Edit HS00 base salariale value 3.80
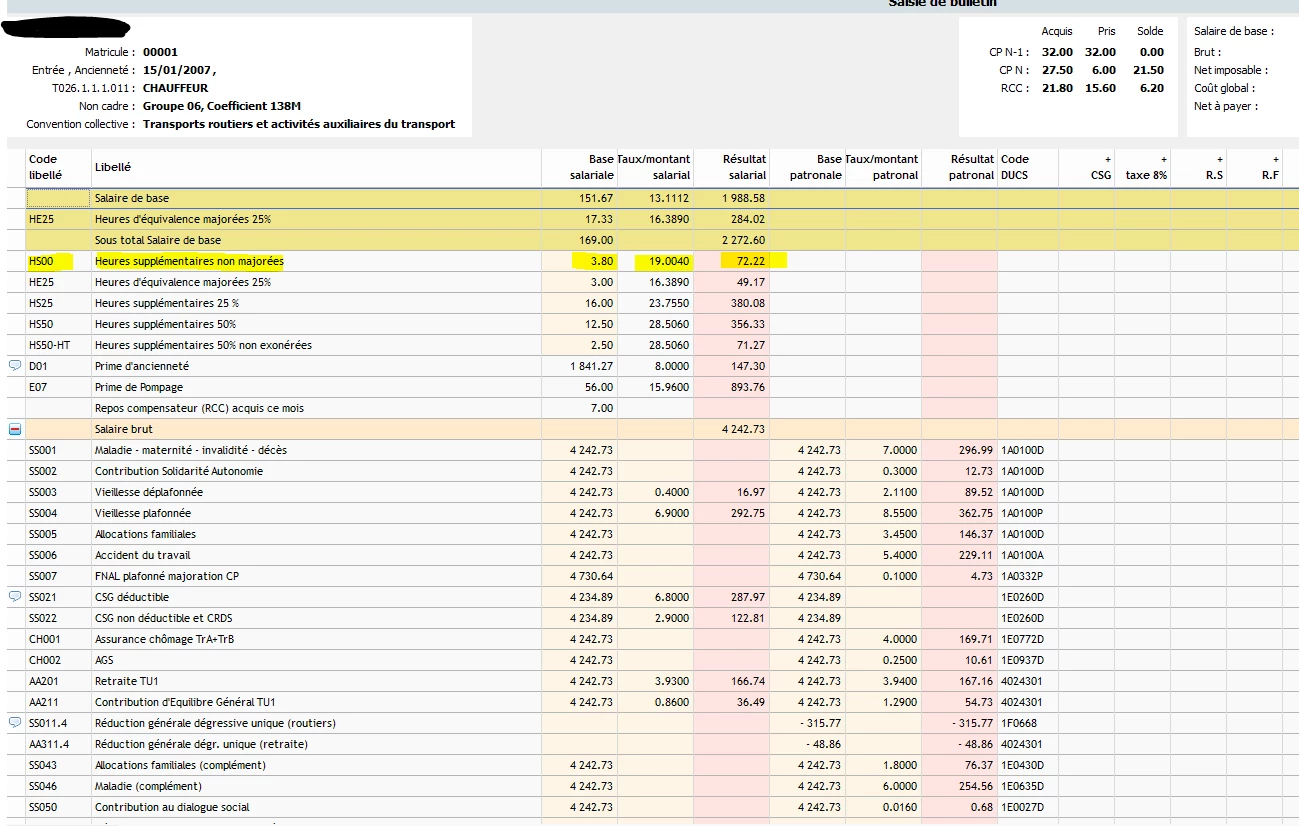This screenshot has height=826, width=1299. (598, 262)
